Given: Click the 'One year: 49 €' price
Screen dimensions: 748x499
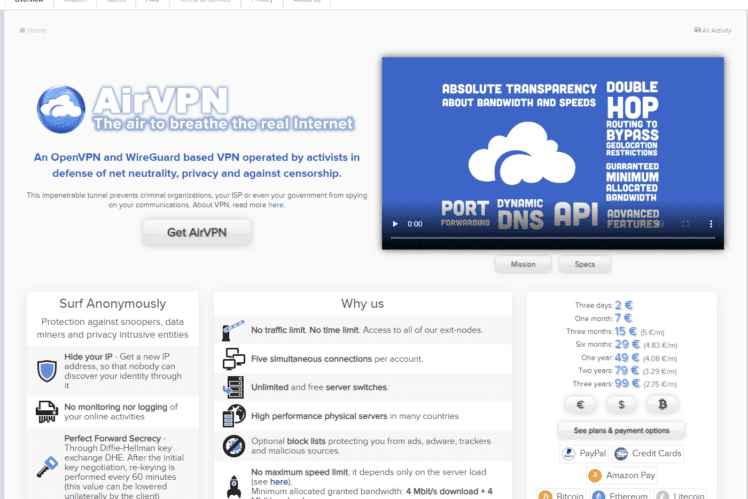Looking at the screenshot, I should (x=629, y=358).
